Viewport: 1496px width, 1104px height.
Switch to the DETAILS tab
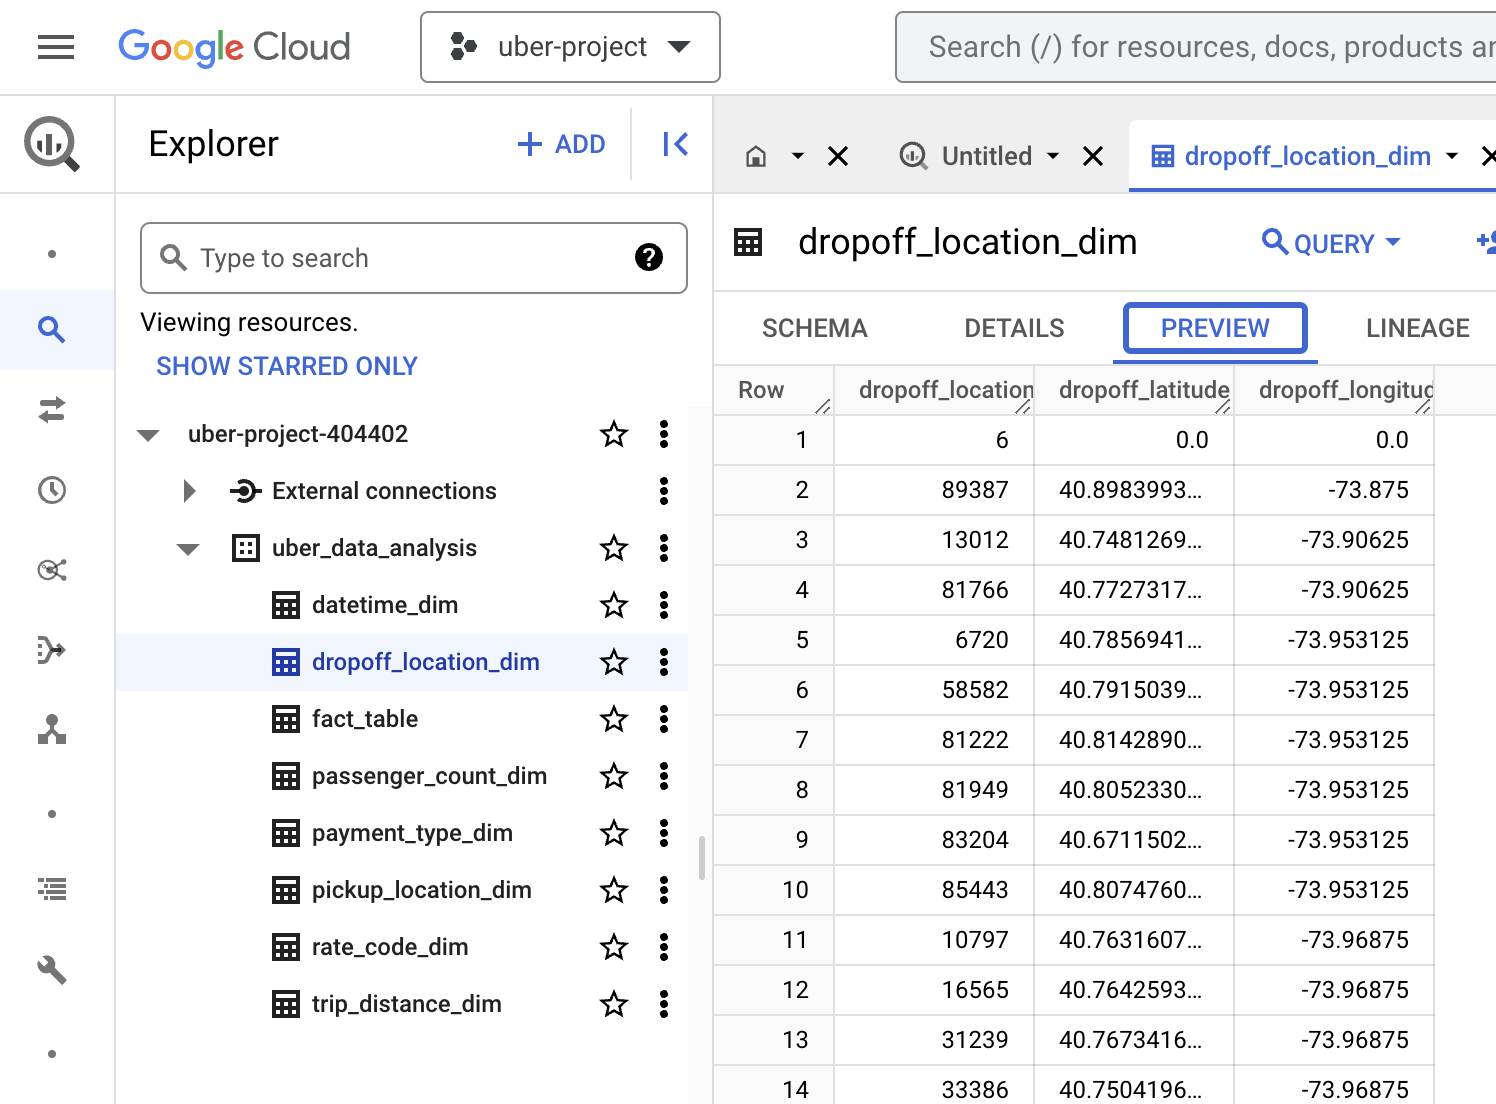(1013, 328)
